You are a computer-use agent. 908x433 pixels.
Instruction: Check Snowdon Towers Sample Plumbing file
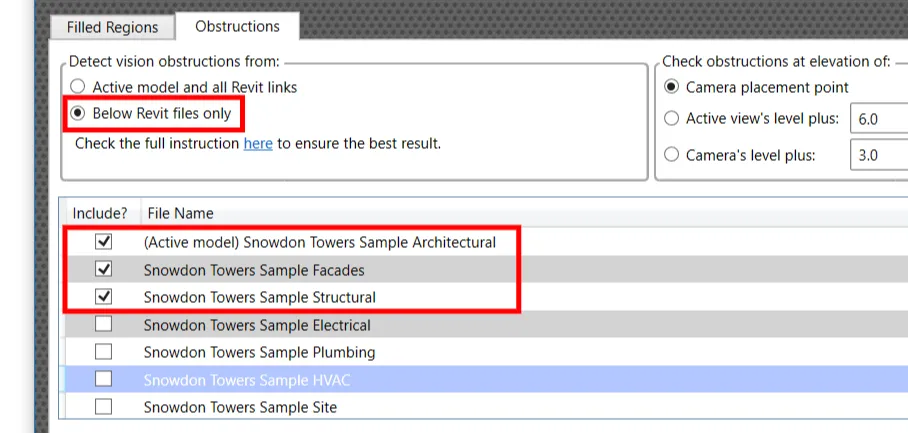pos(103,352)
